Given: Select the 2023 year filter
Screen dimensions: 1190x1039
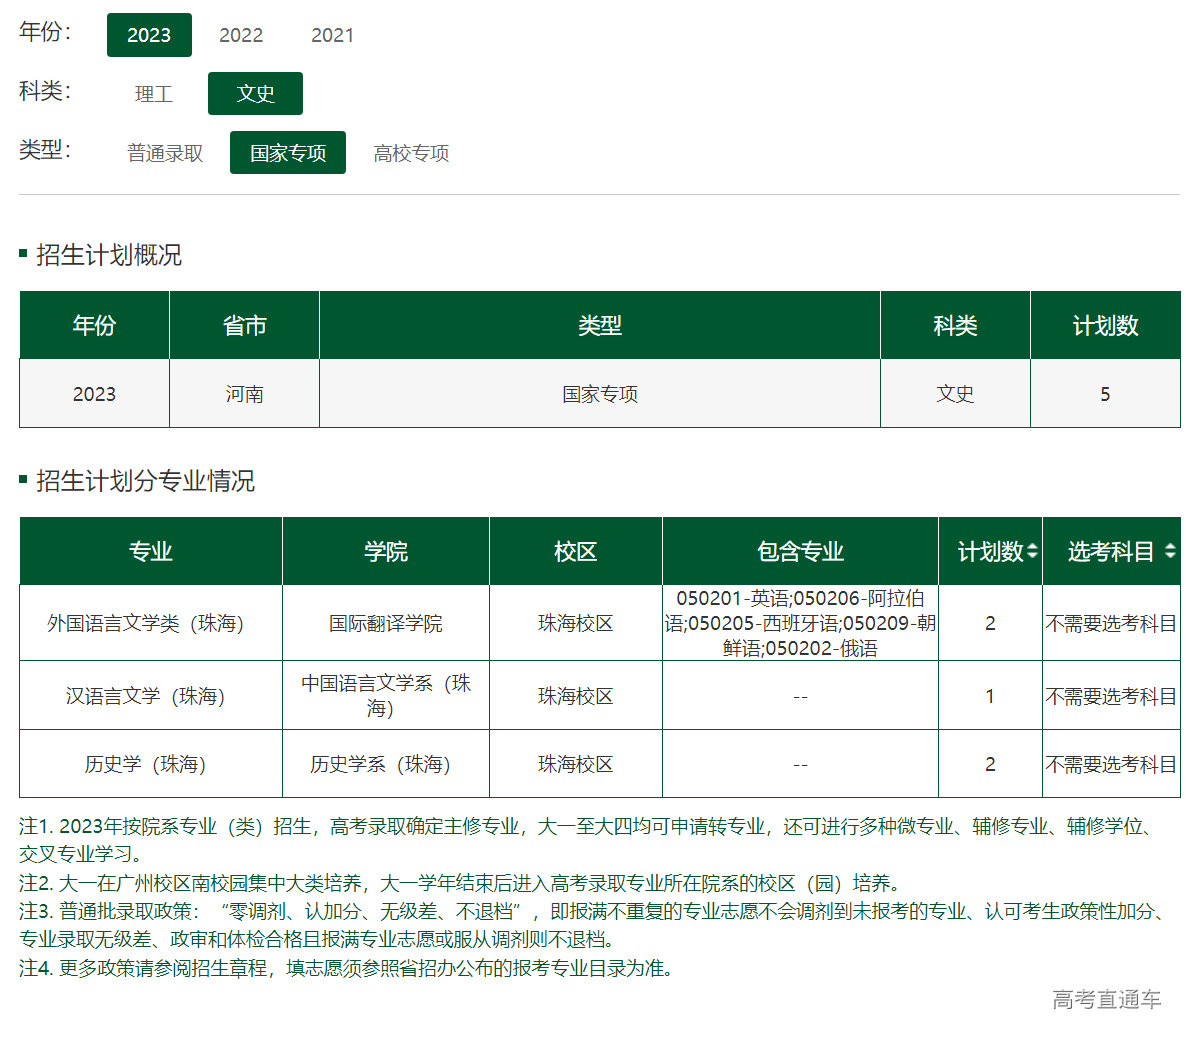Looking at the screenshot, I should 149,34.
